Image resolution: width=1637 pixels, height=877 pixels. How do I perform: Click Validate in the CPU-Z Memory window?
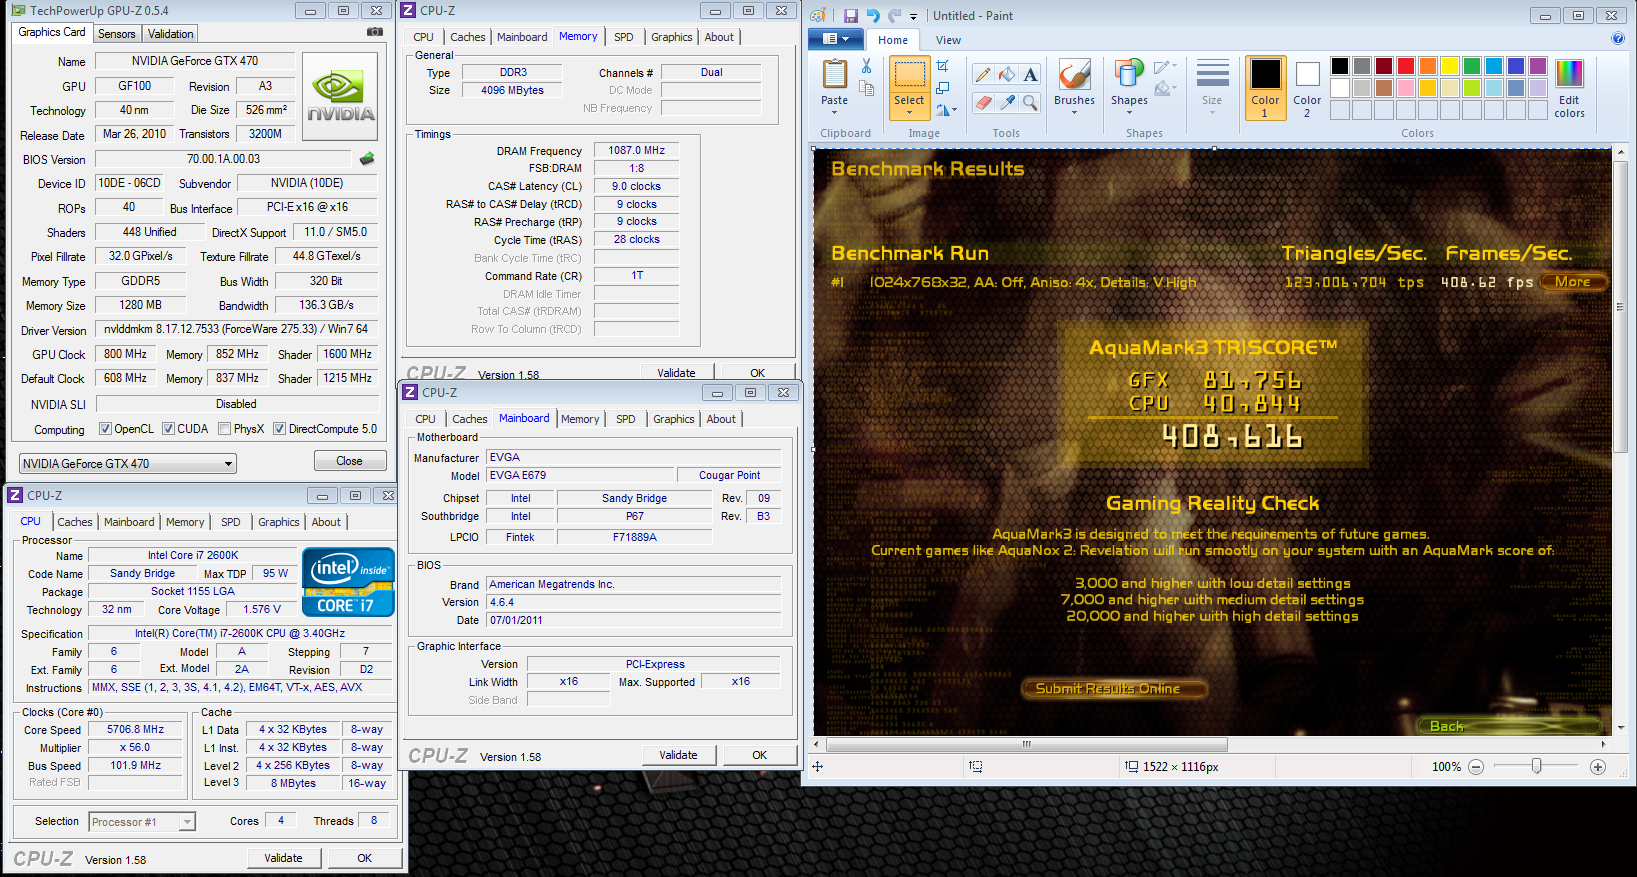tap(676, 373)
